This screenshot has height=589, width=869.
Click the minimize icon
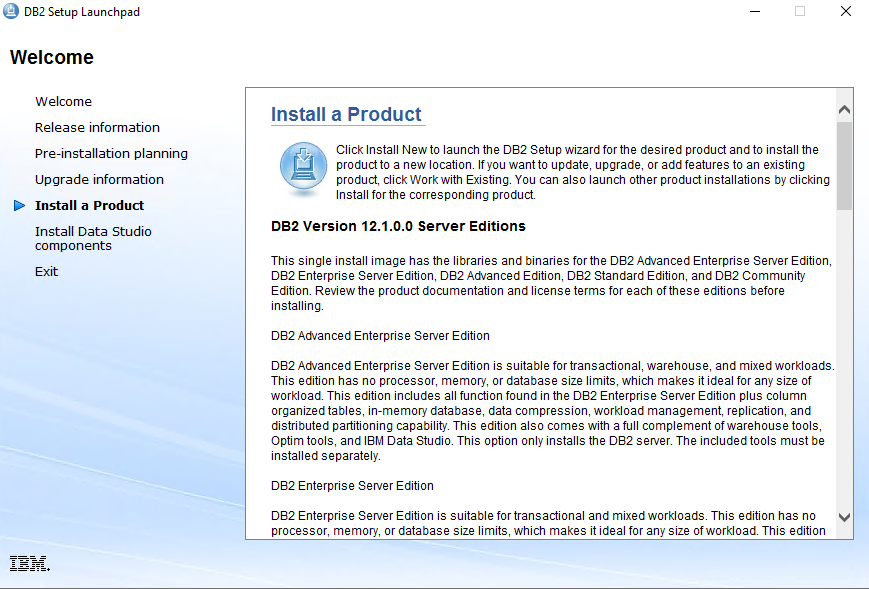(755, 11)
